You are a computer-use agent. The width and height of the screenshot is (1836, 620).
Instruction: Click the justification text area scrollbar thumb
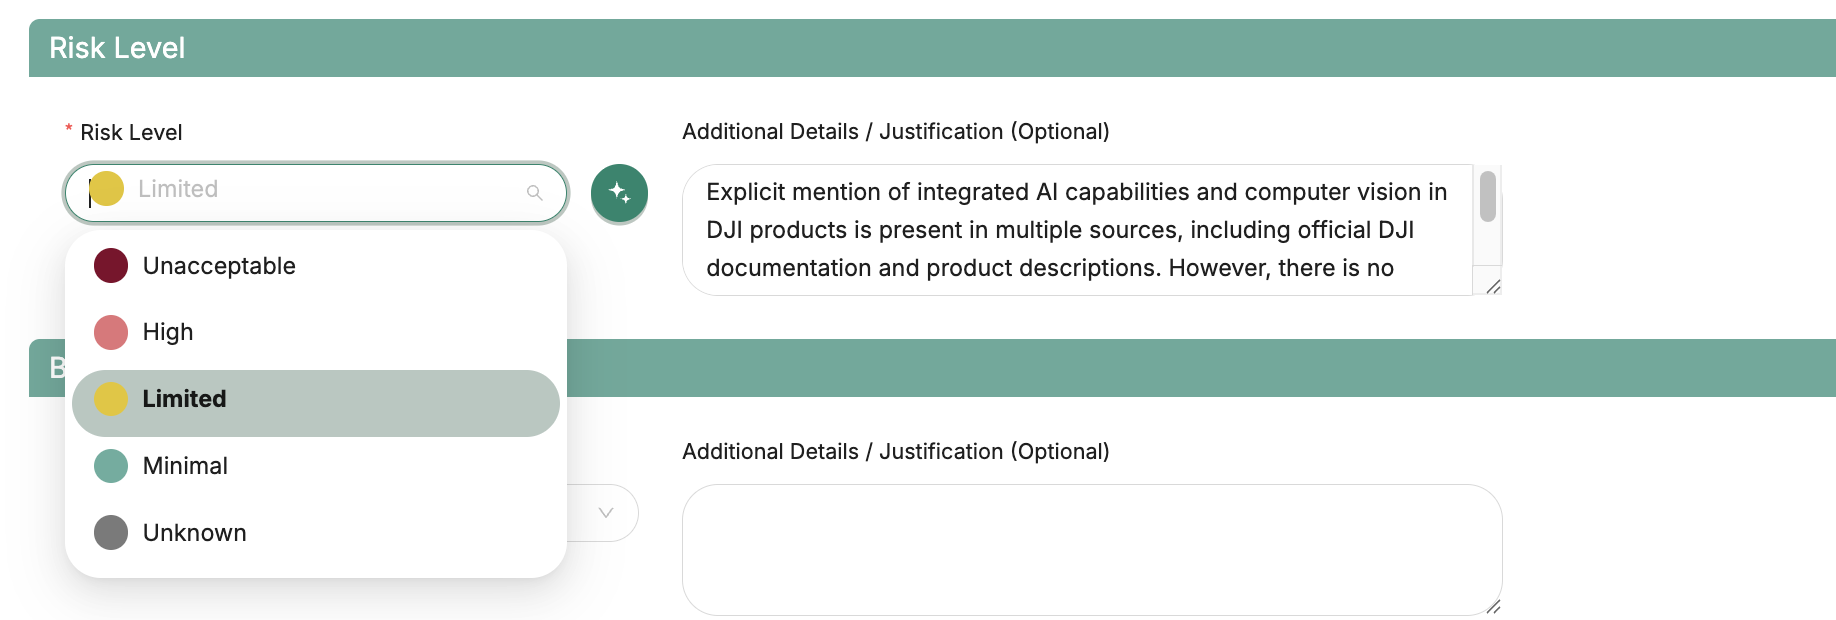[1488, 196]
